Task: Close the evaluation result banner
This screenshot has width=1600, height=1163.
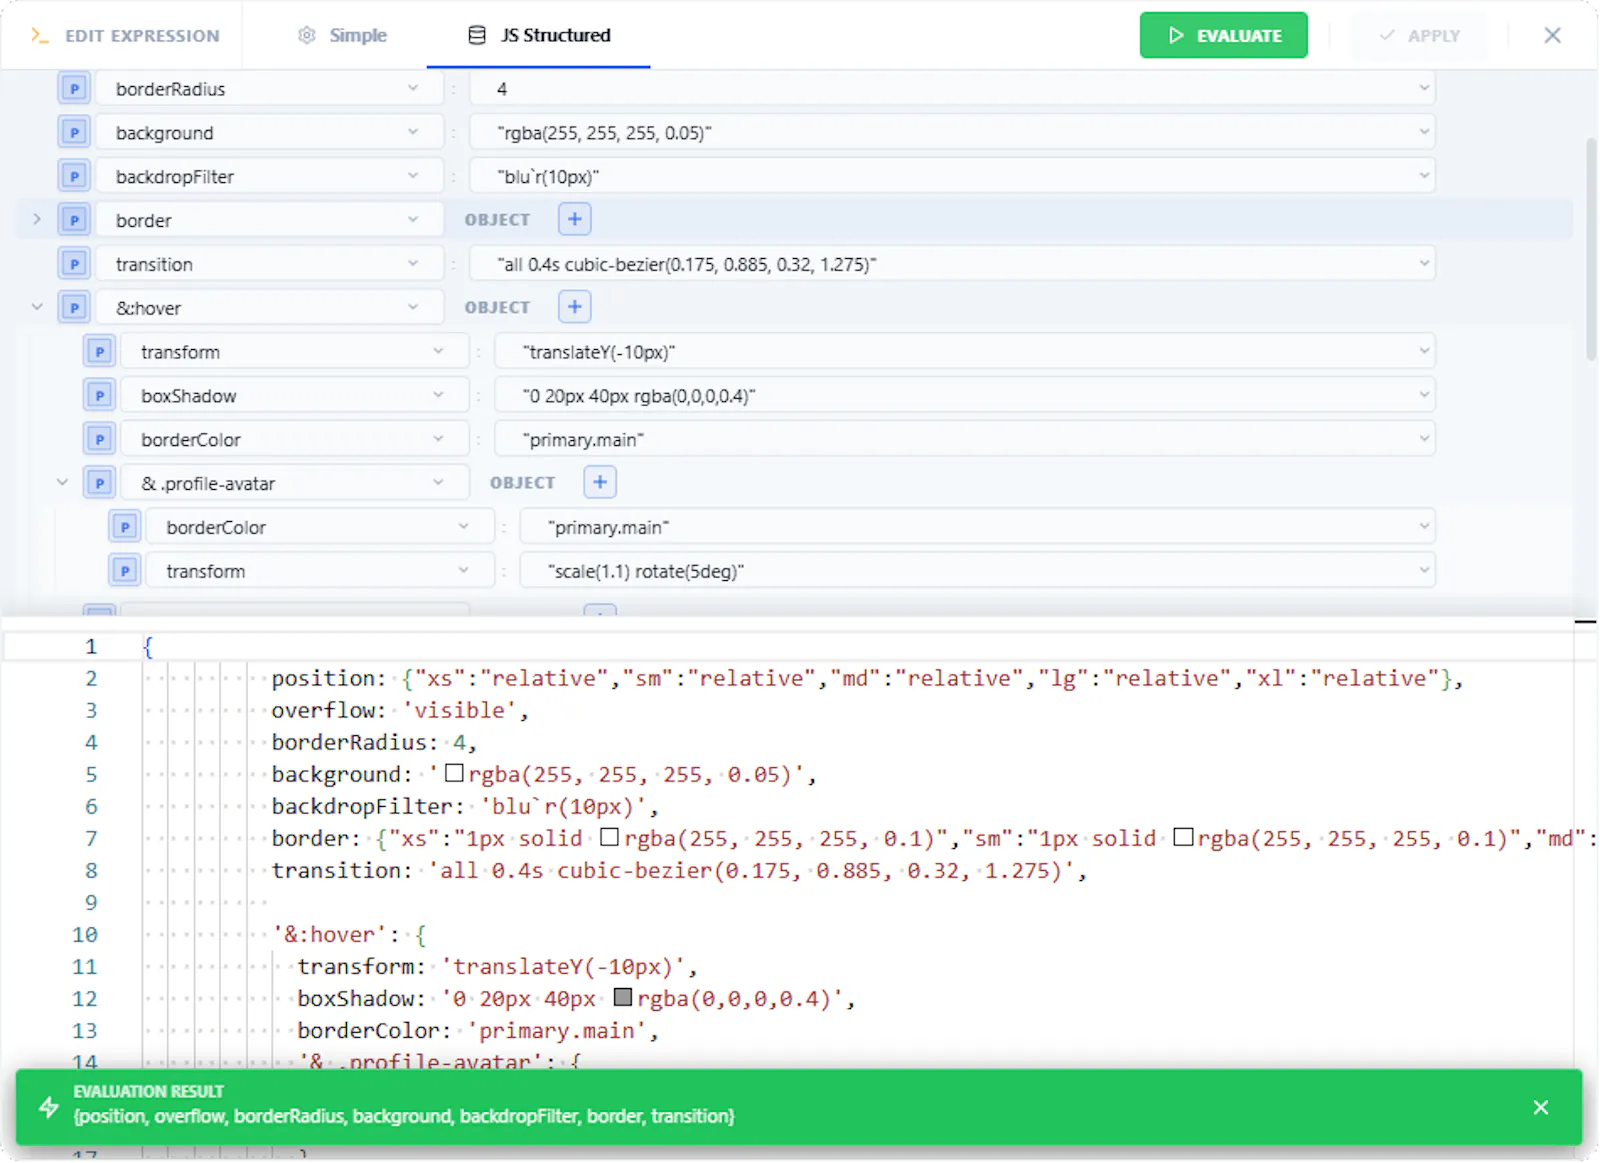Action: click(1541, 1107)
